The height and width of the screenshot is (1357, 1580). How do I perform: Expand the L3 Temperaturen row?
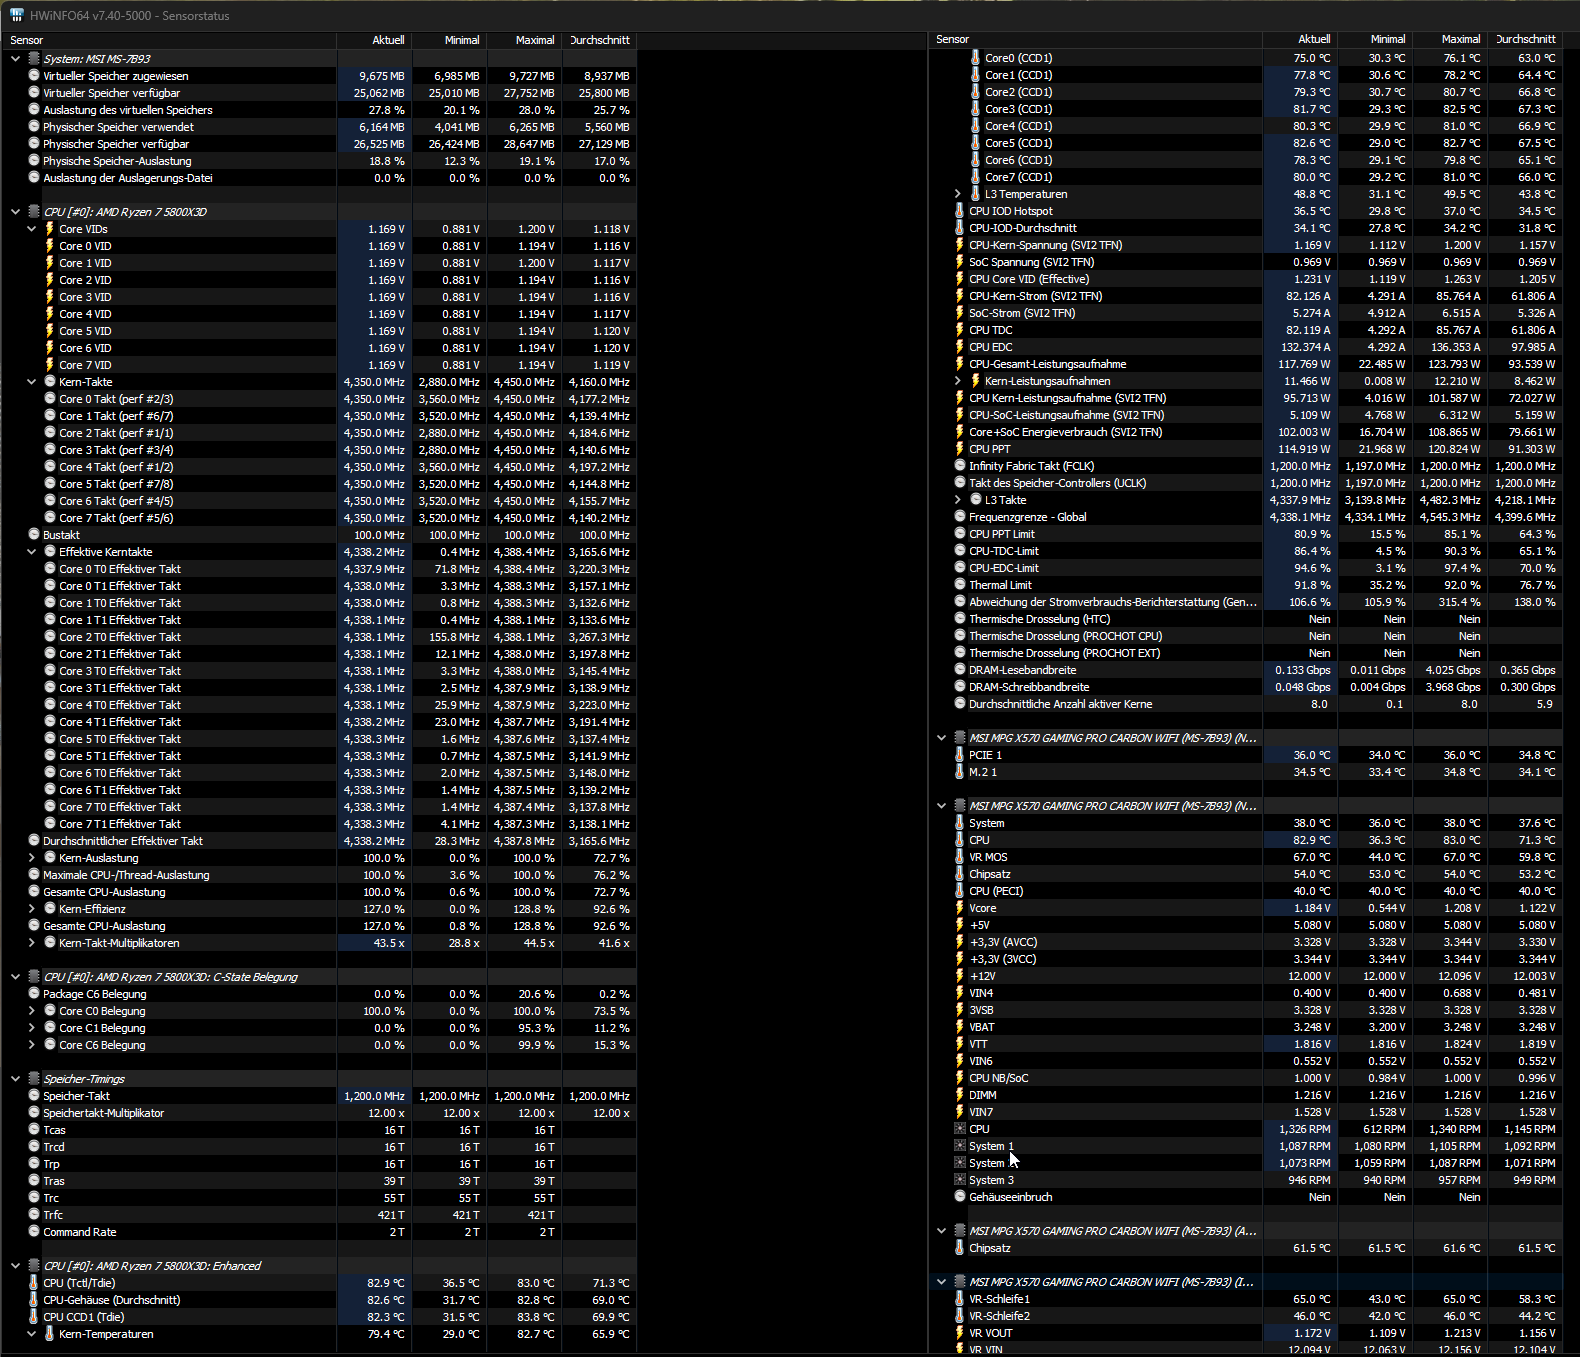(x=958, y=194)
